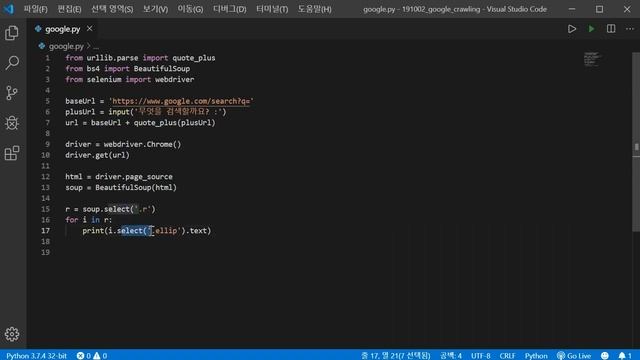
Task: Click 'baseUrl' variable on line 5
Action: (80, 101)
